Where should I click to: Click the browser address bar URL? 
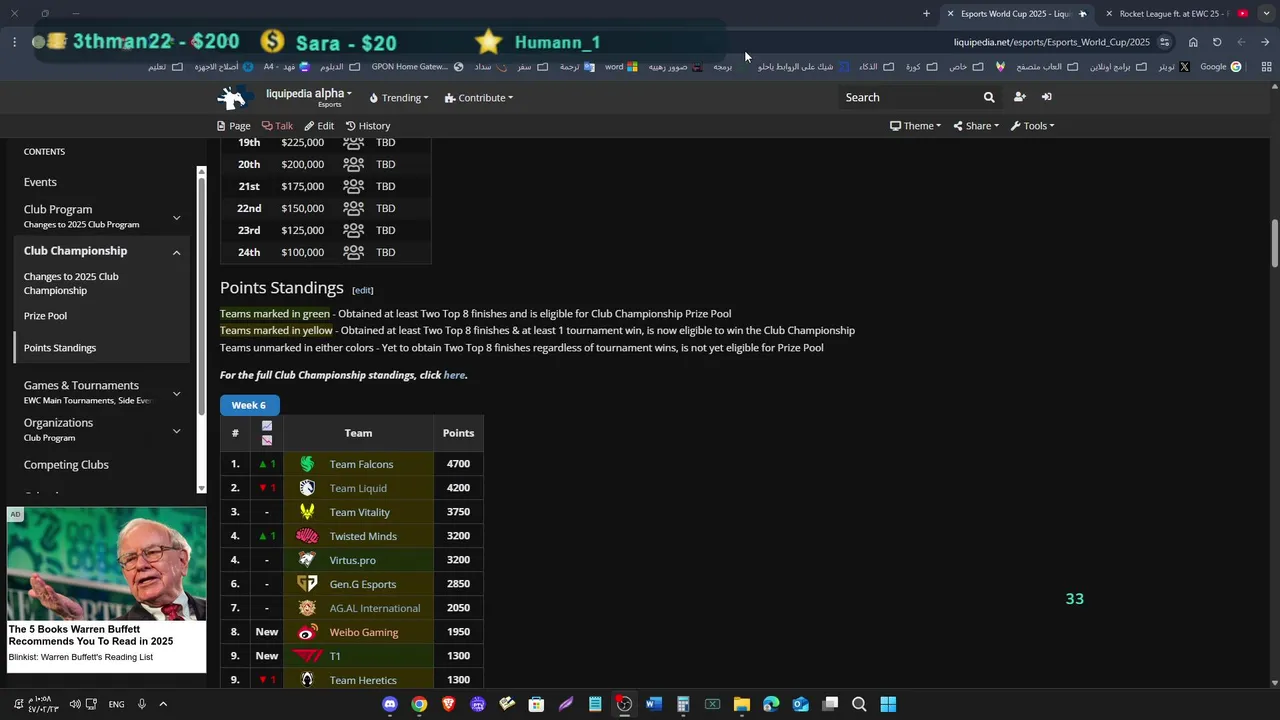[1051, 42]
